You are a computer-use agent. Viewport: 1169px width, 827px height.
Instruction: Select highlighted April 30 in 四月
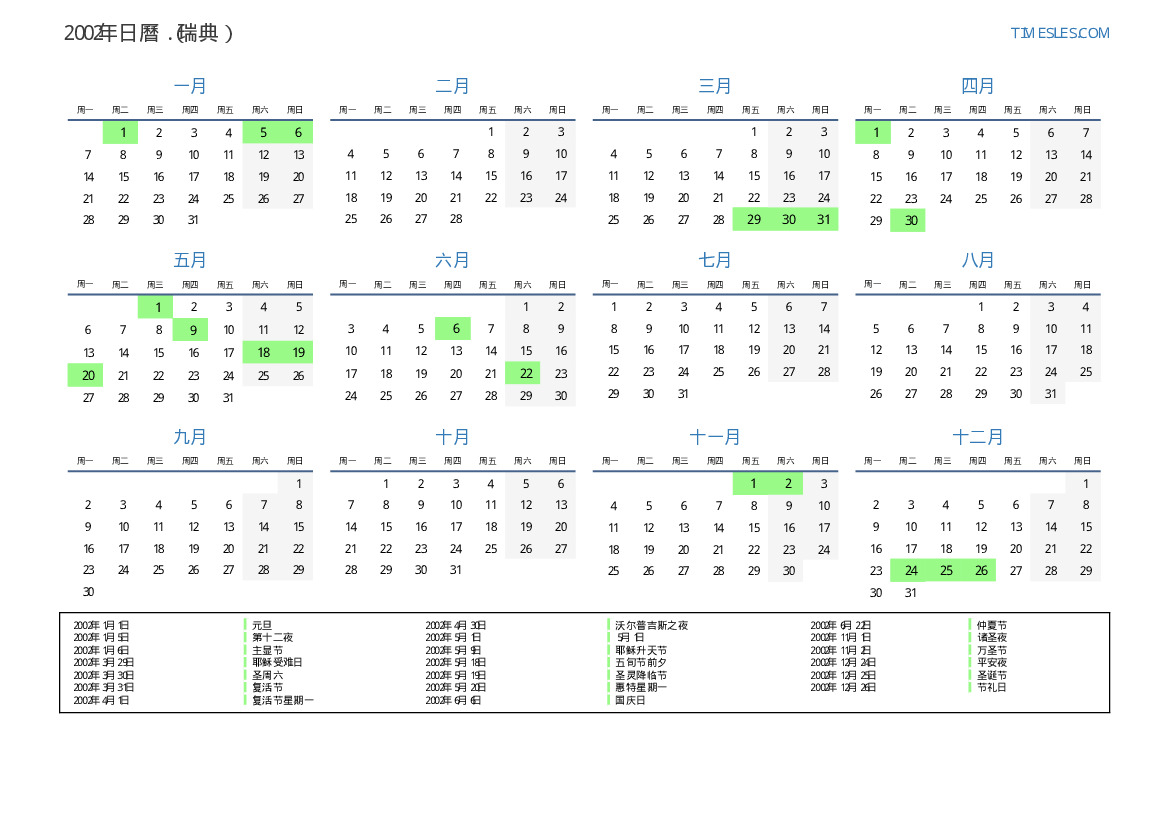pos(910,221)
